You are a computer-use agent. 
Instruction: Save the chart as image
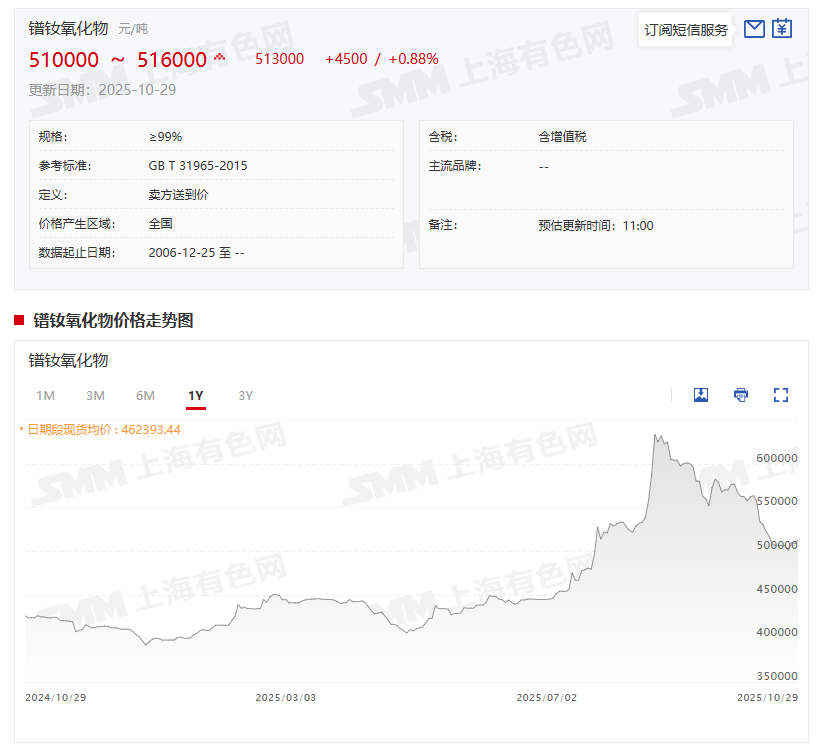pyautogui.click(x=701, y=395)
